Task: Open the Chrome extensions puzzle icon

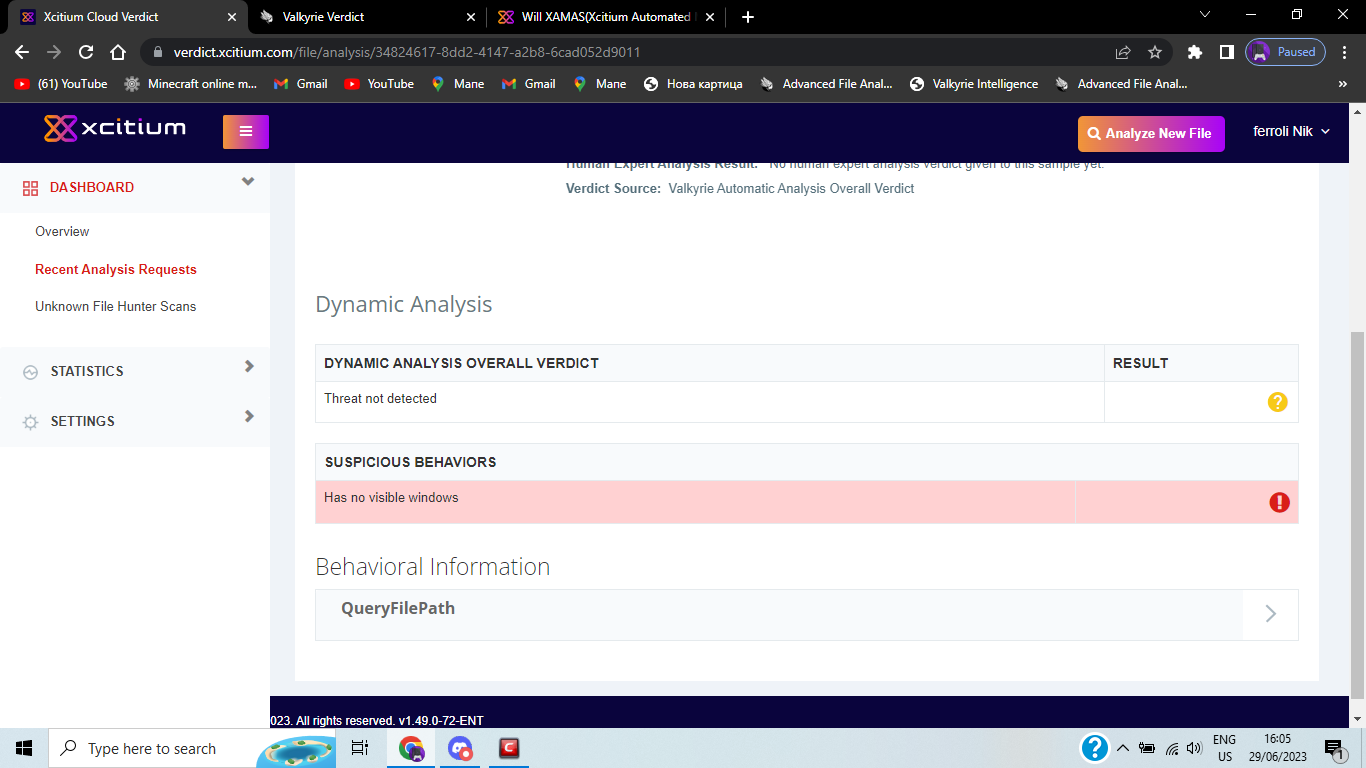Action: pos(1195,52)
